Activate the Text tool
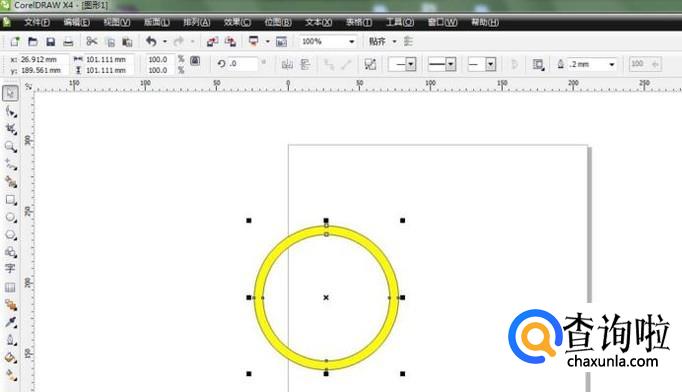682x392 pixels. coord(10,268)
